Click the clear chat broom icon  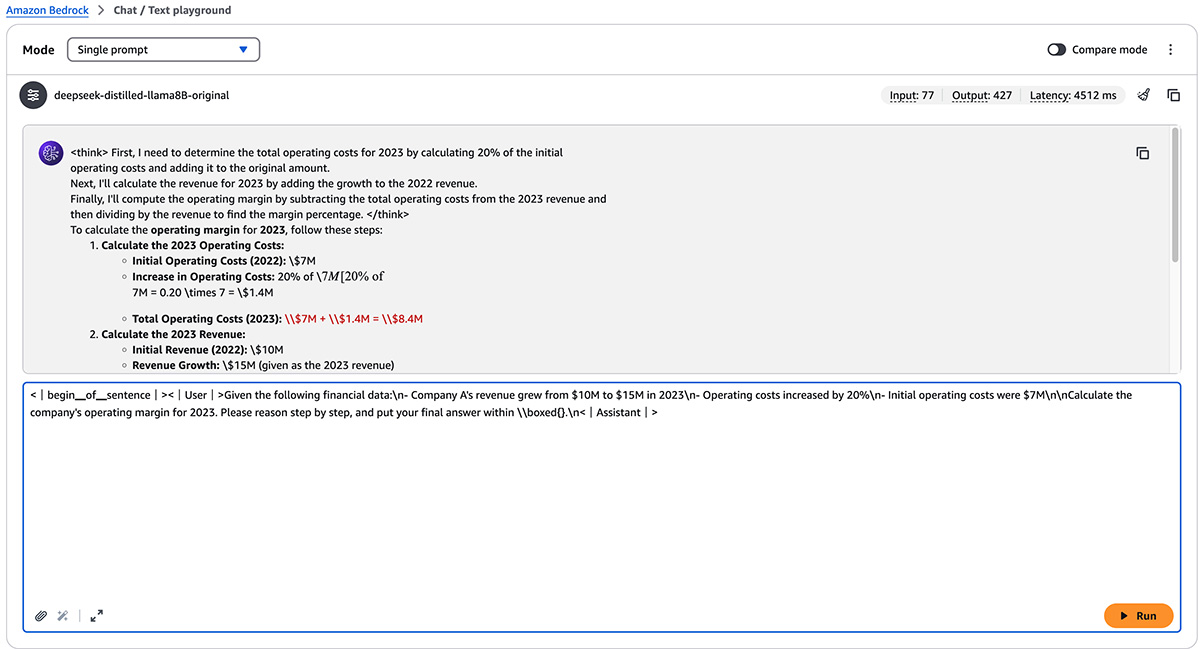pyautogui.click(x=1144, y=95)
